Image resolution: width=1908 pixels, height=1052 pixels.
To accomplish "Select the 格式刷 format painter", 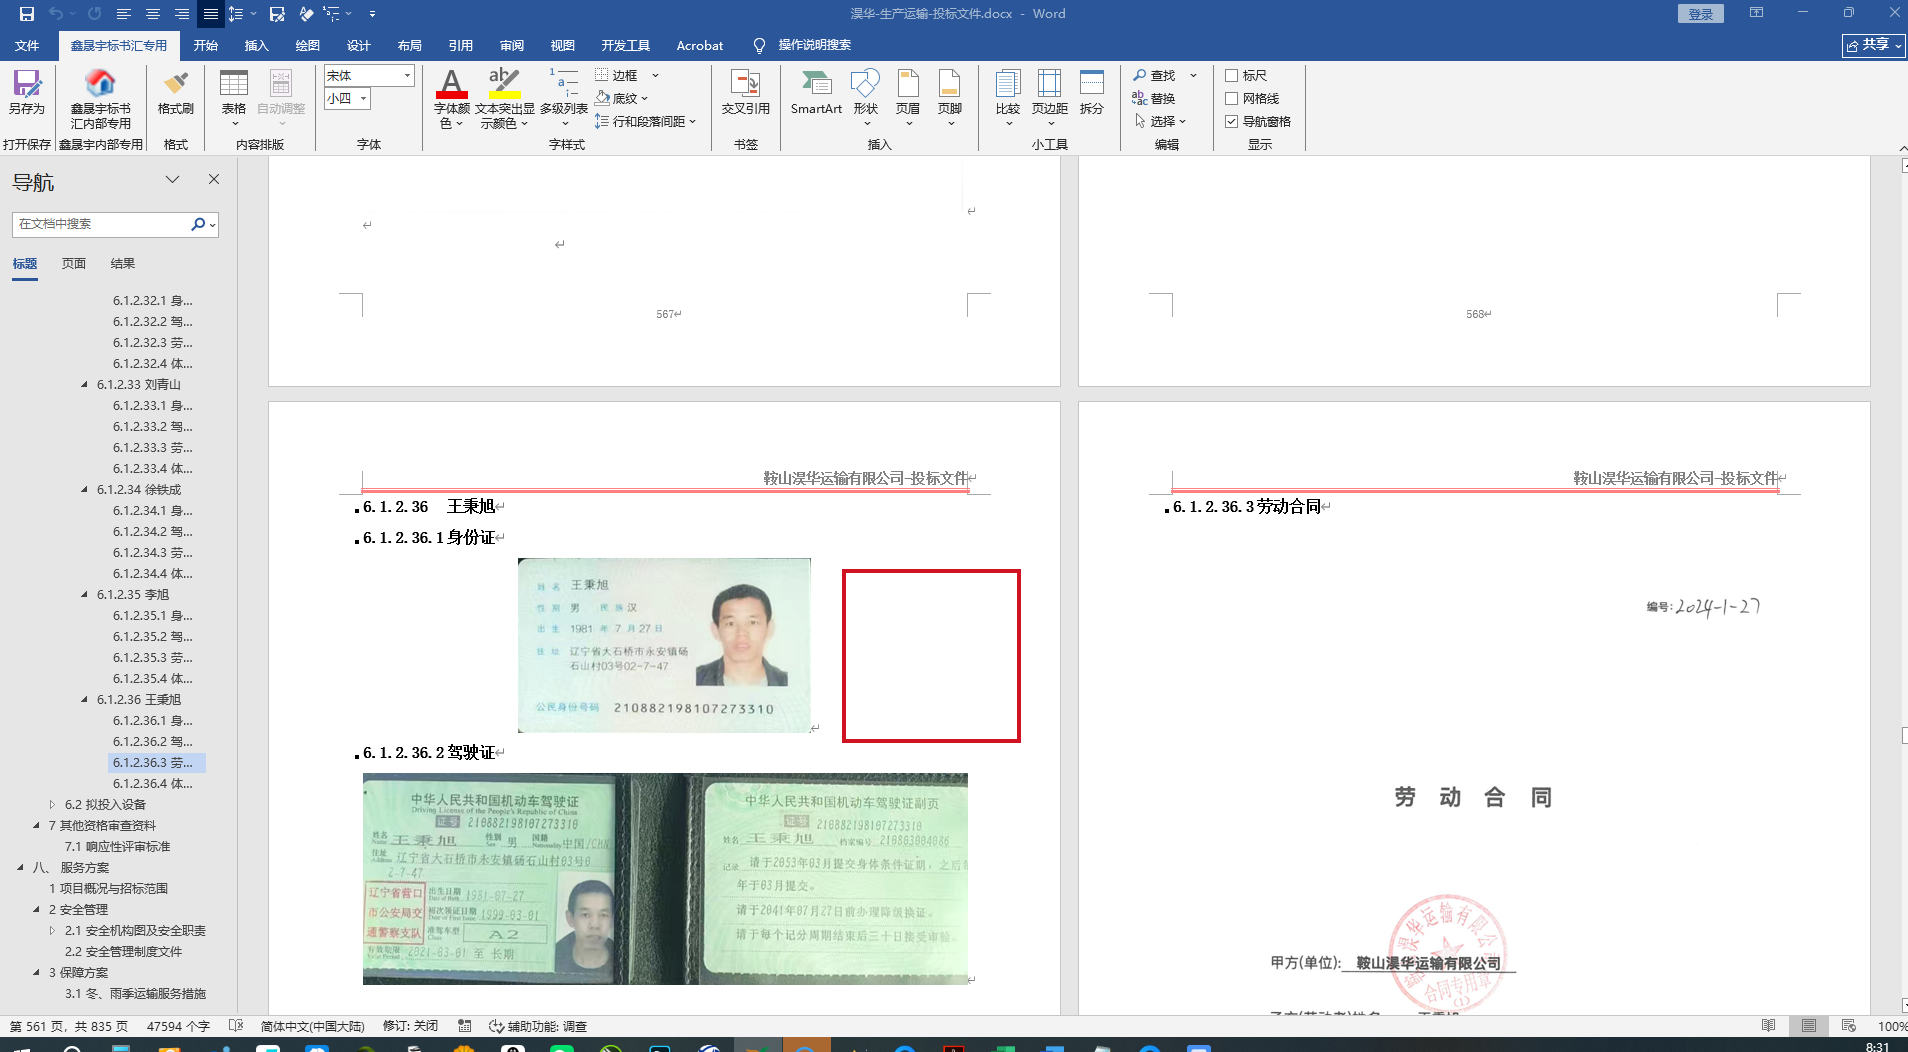I will (176, 93).
